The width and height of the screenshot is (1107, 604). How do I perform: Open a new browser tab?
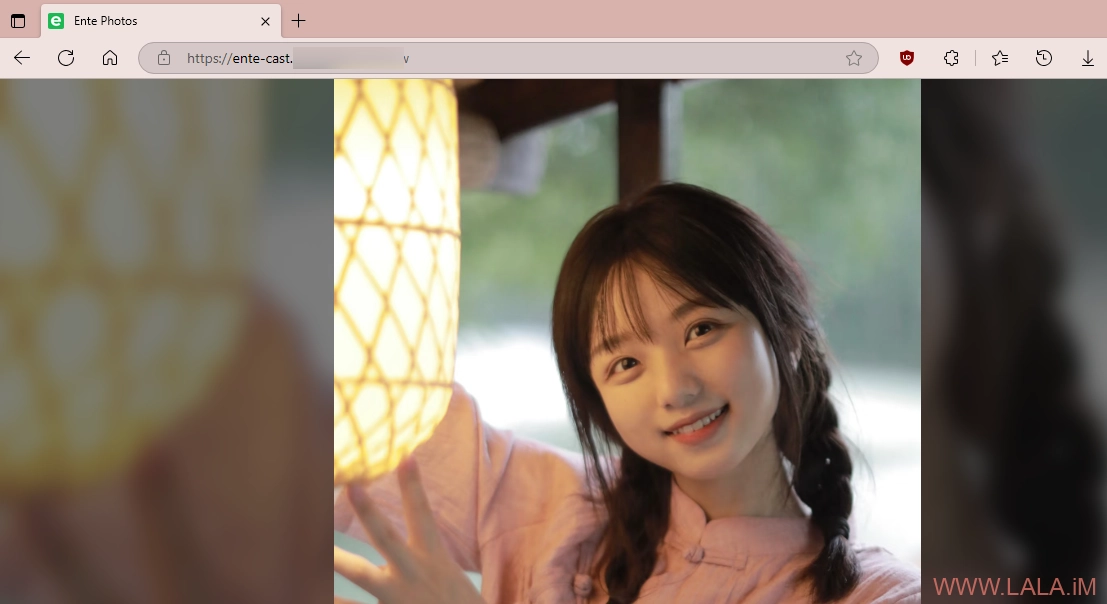298,21
